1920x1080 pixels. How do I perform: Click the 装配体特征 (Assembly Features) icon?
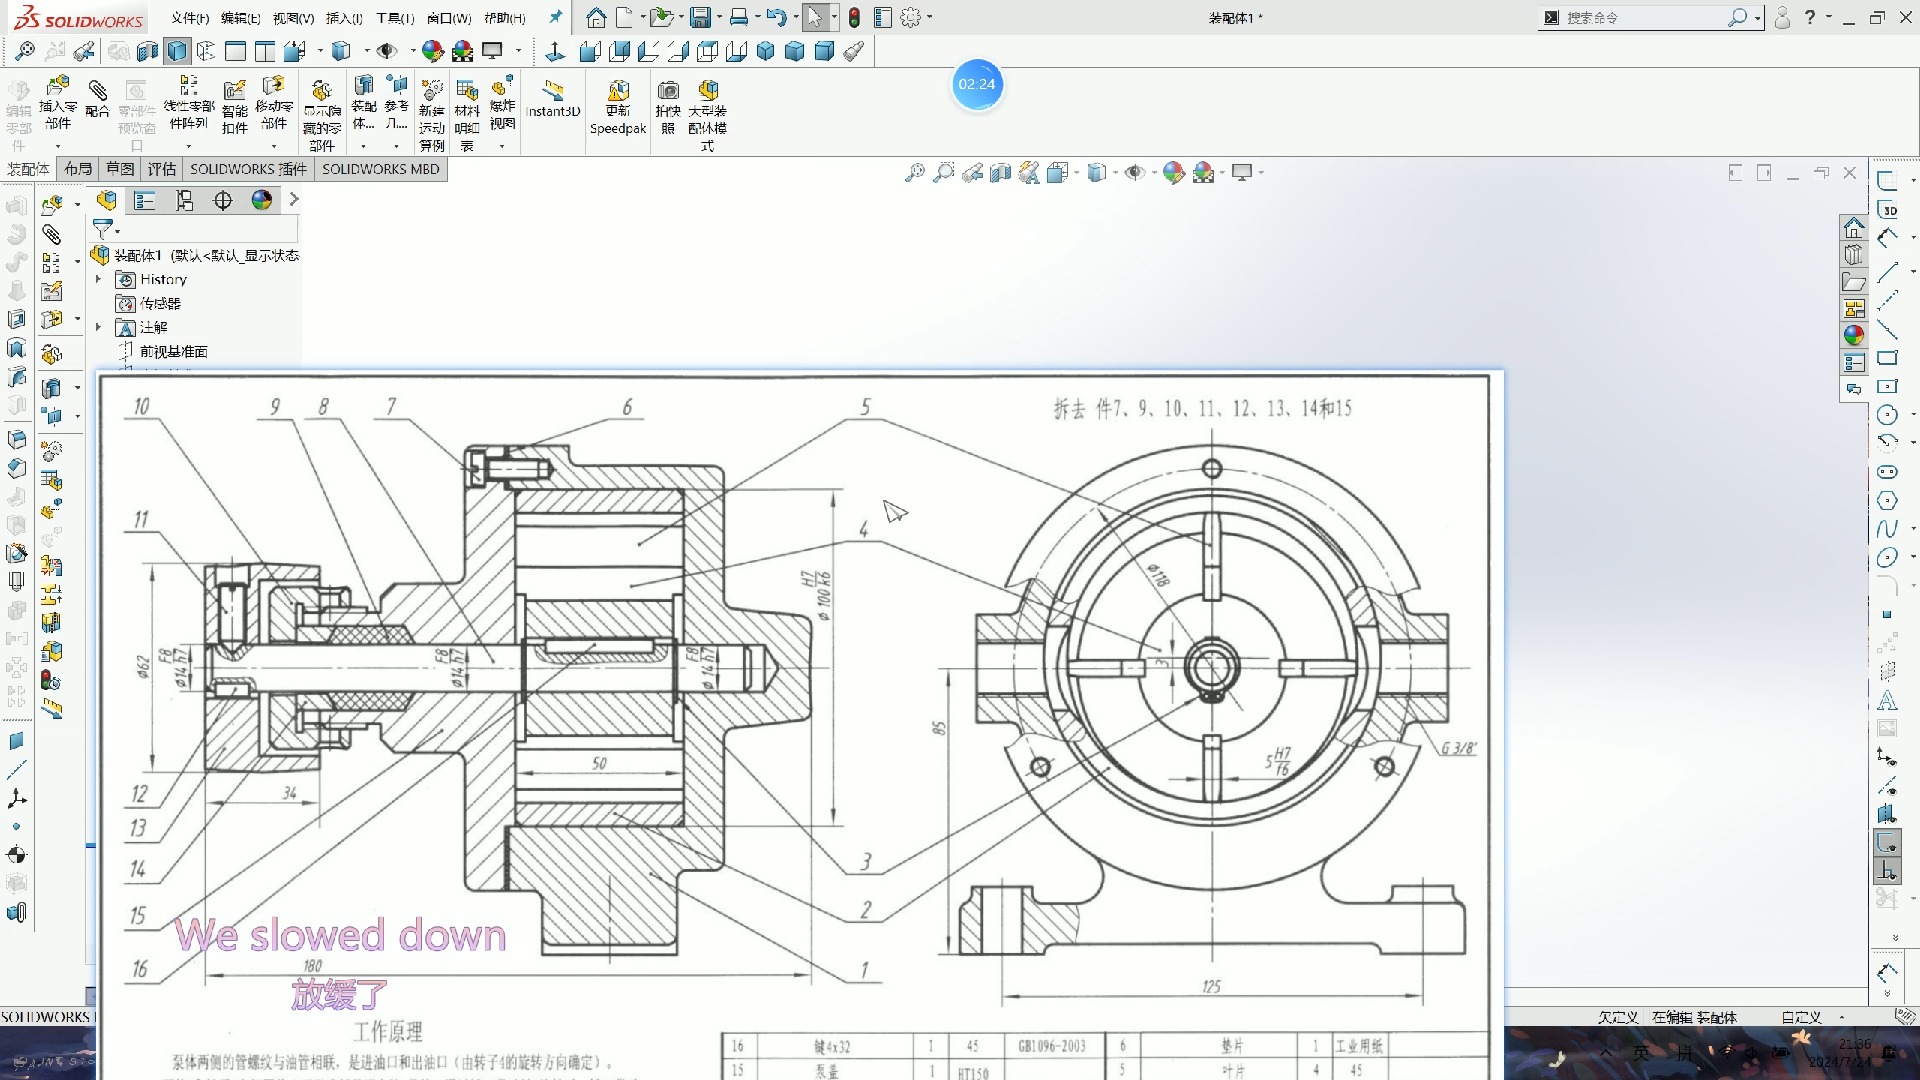[363, 103]
